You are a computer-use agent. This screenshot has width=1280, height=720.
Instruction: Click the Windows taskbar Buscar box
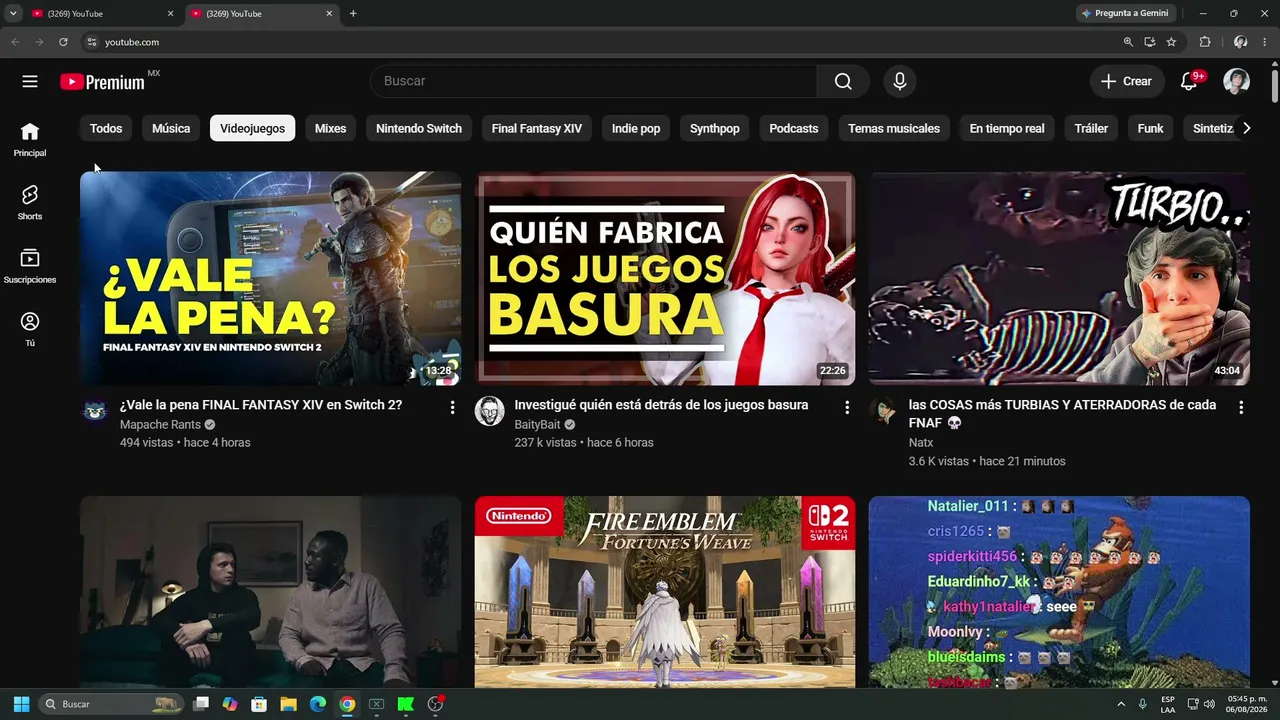(x=112, y=704)
